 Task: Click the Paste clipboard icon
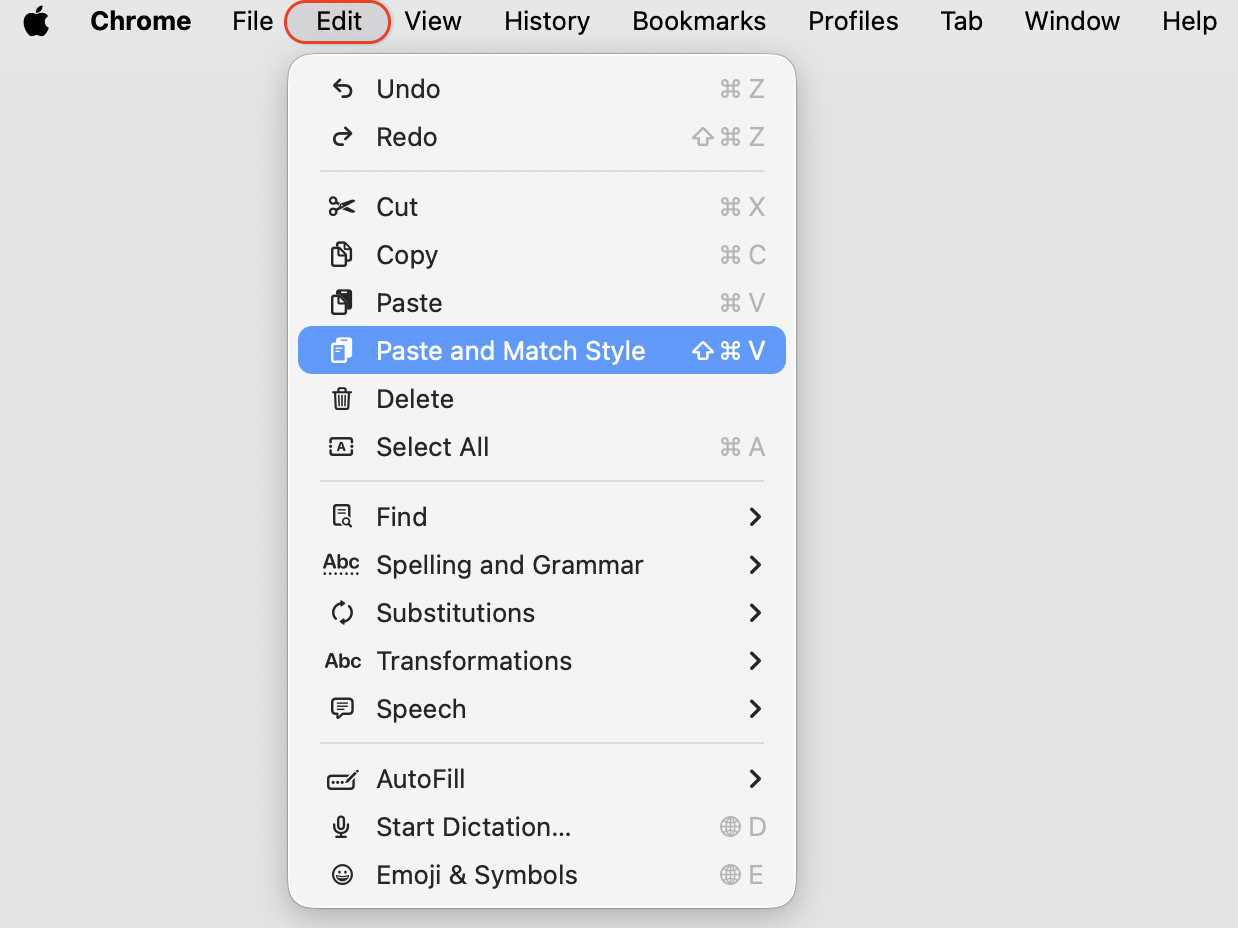(342, 303)
